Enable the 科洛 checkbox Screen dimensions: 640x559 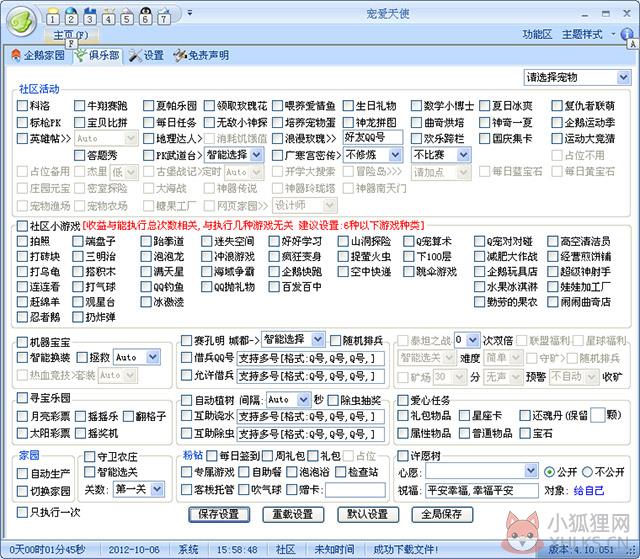[22, 106]
